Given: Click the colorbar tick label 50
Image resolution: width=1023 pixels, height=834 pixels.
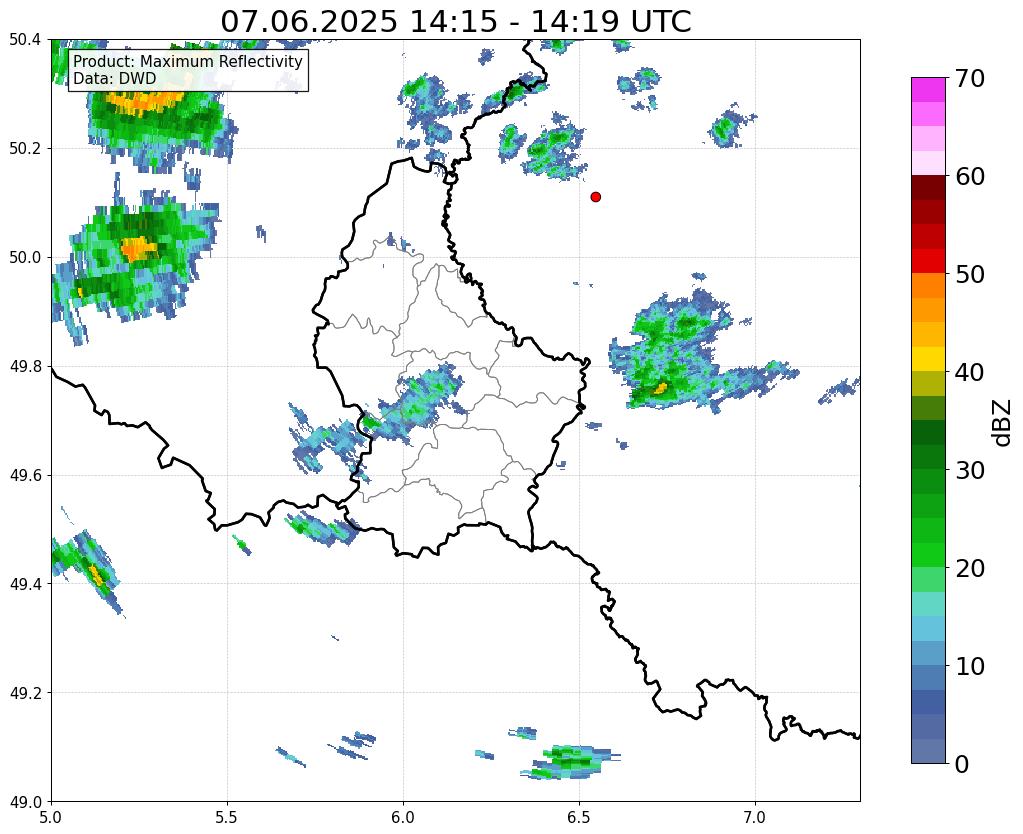Looking at the screenshot, I should (970, 274).
